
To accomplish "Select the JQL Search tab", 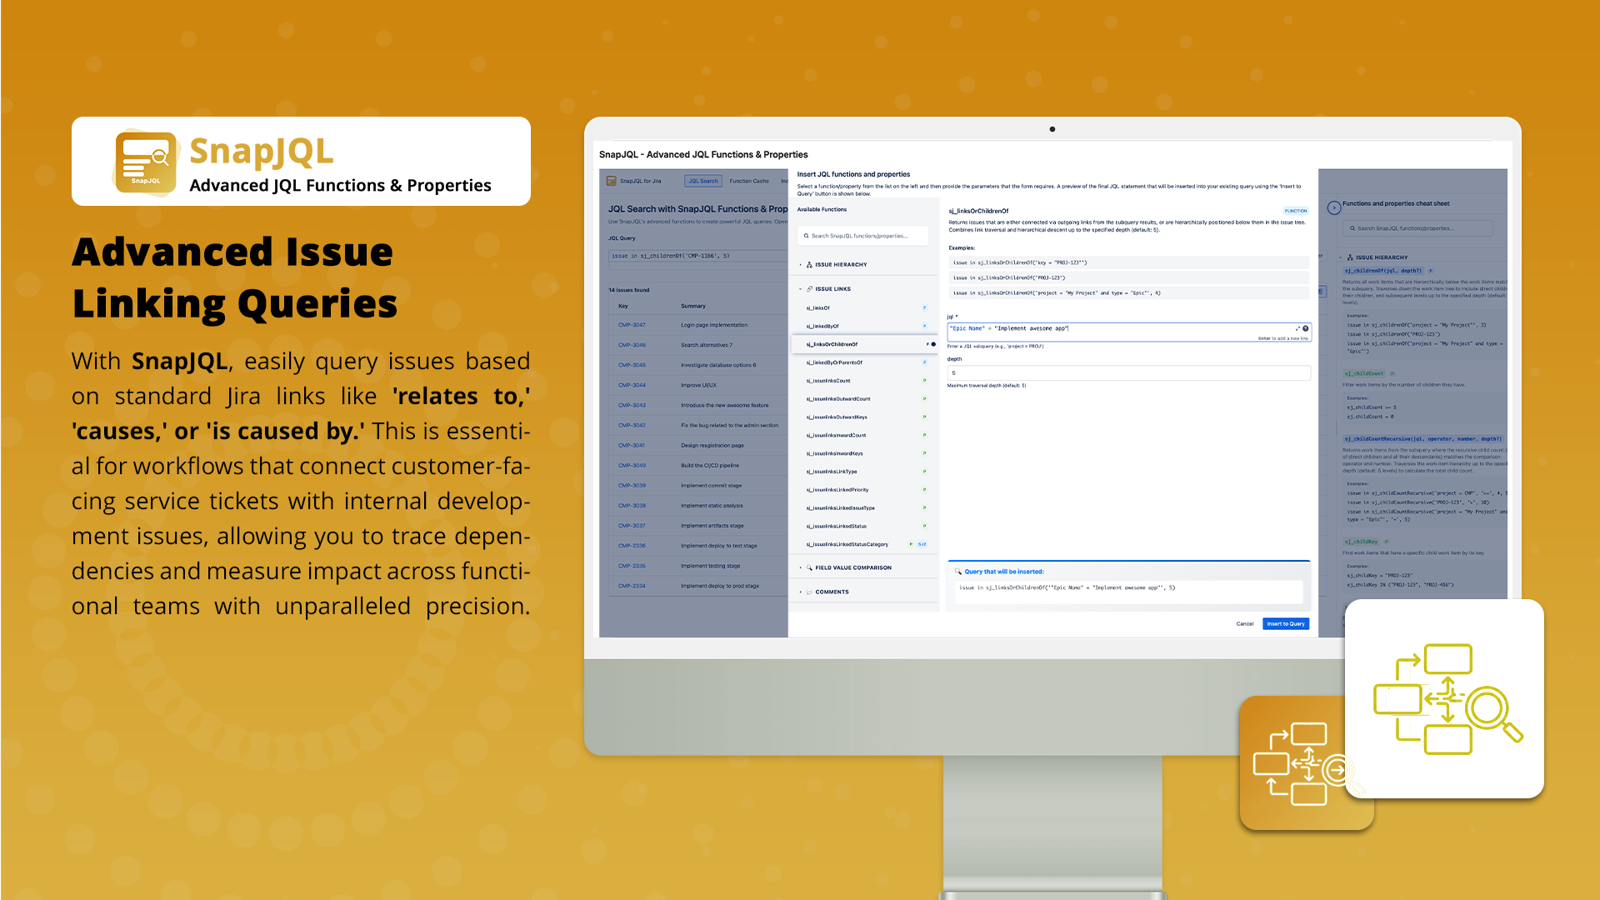I will tap(704, 181).
